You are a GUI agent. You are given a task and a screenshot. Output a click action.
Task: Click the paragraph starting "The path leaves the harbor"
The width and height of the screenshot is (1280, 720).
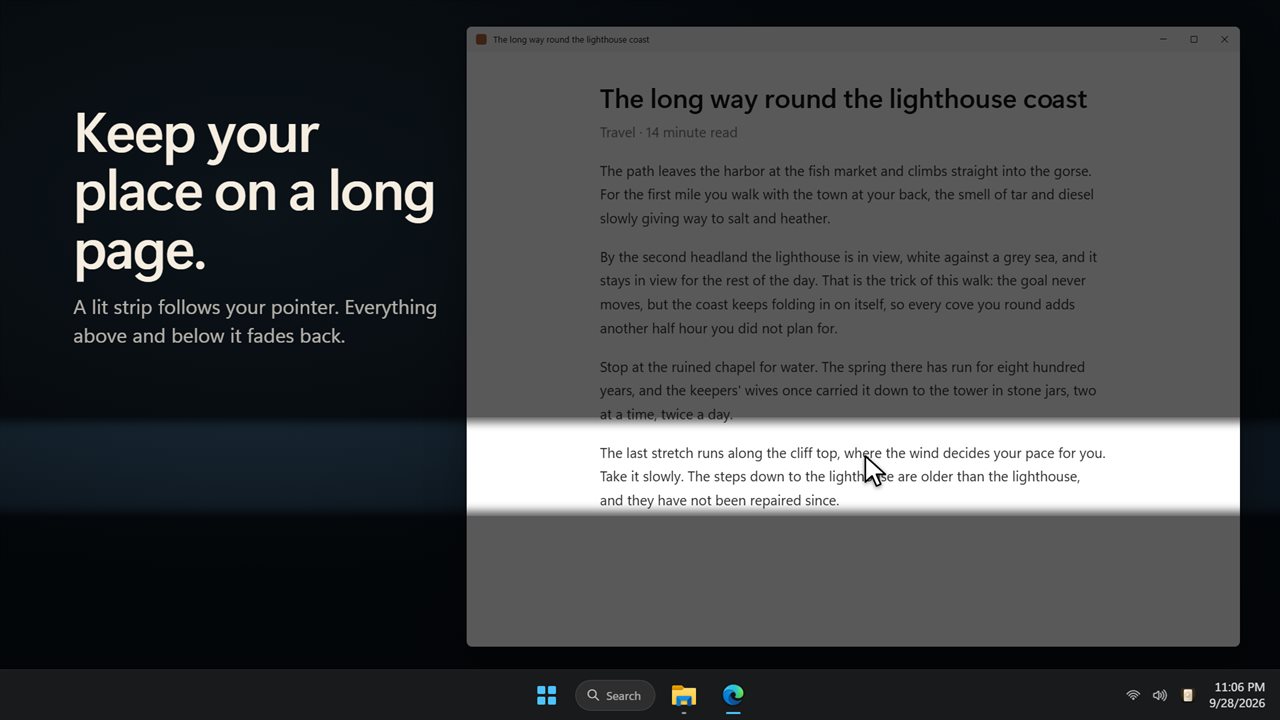point(847,195)
